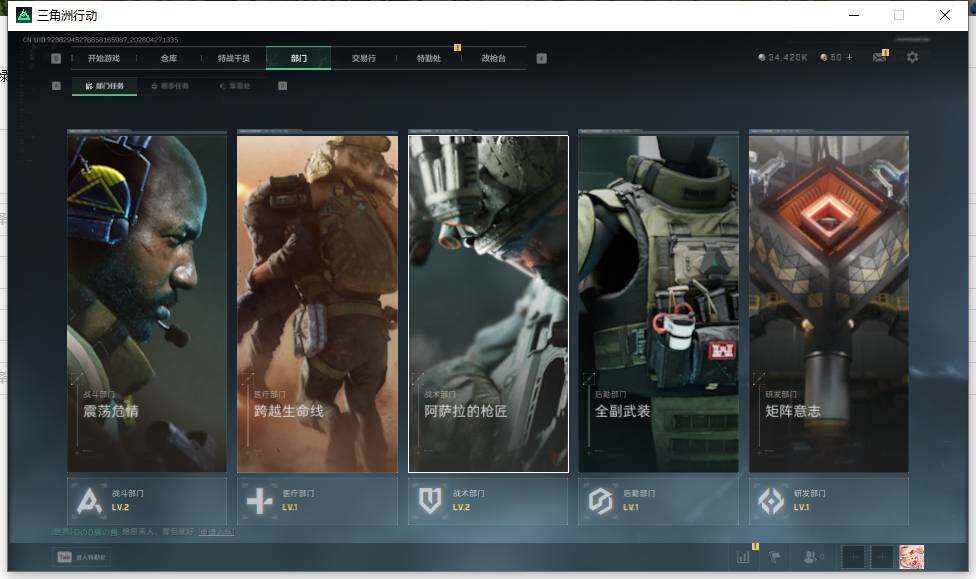Viewport: 976px width, 579px height.
Task: Click the combat department arrow emblem icon
Action: 89,501
